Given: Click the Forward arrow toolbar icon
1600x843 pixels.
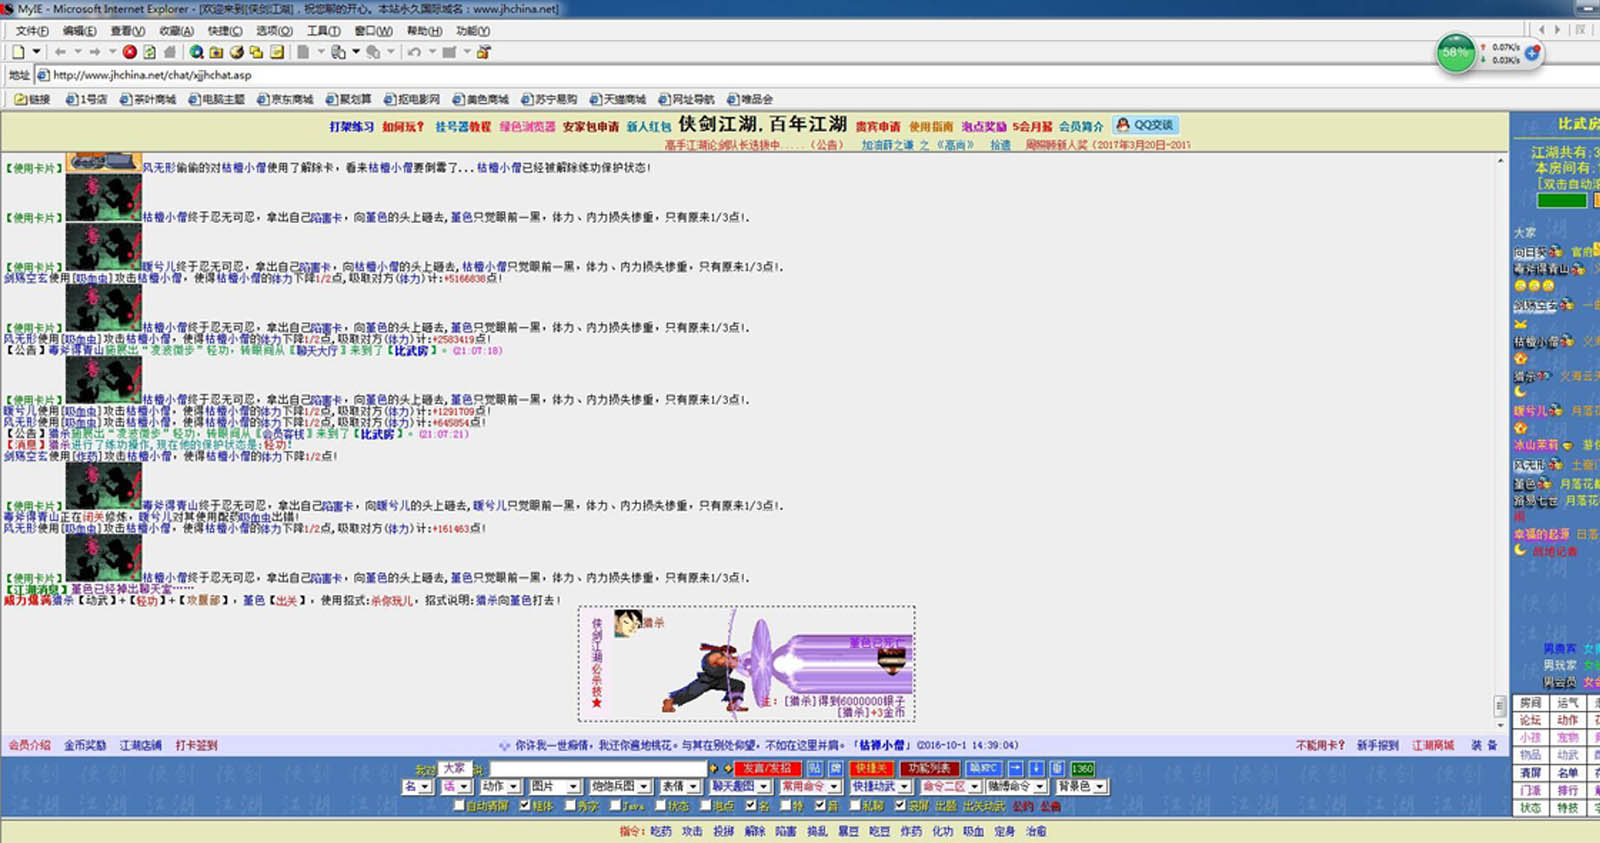Looking at the screenshot, I should click(x=95, y=52).
